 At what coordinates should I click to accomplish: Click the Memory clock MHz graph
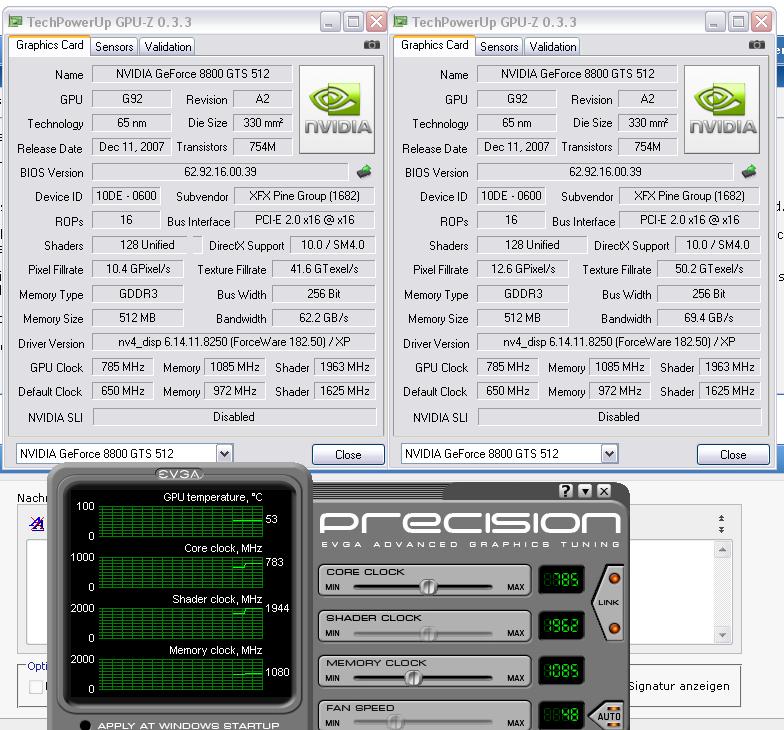(x=180, y=674)
